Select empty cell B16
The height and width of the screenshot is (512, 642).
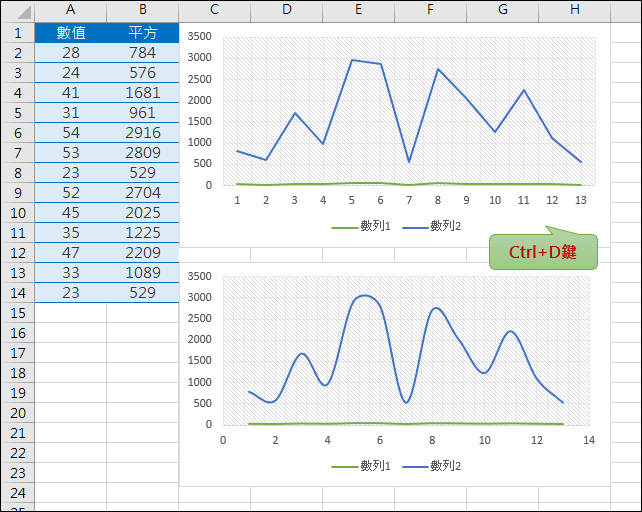tap(142, 333)
